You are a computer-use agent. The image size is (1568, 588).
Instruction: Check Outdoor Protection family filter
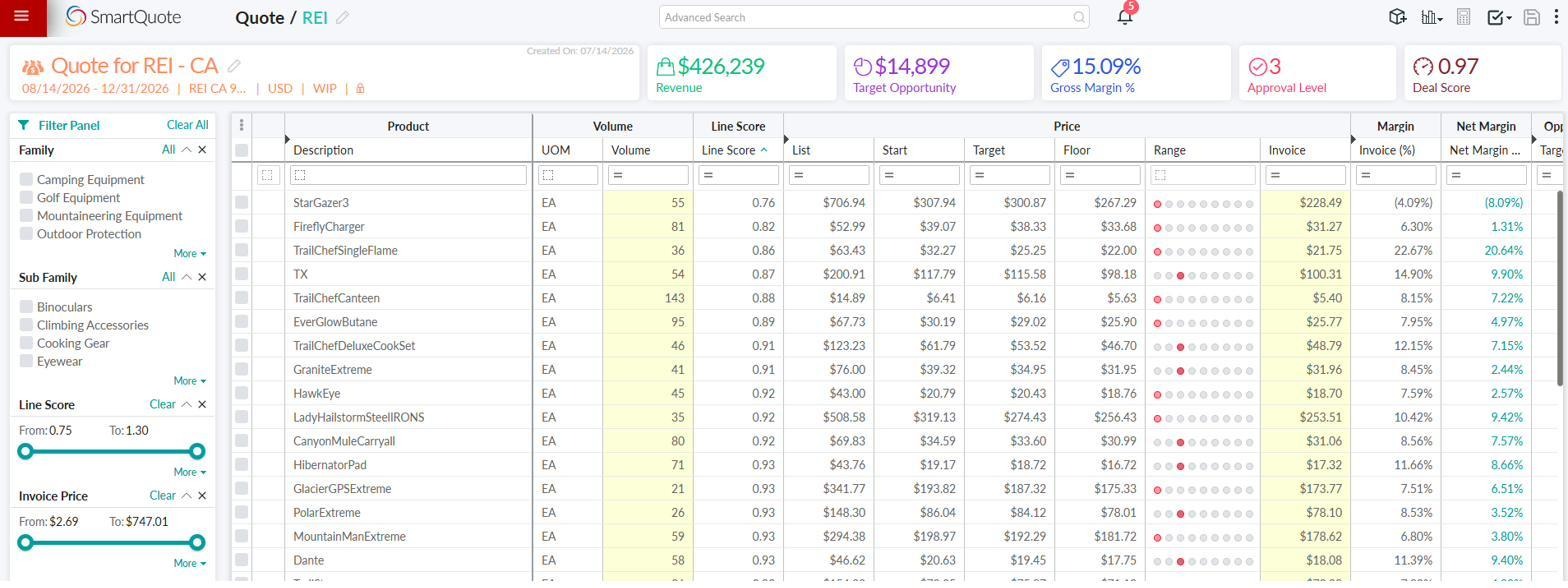click(26, 233)
